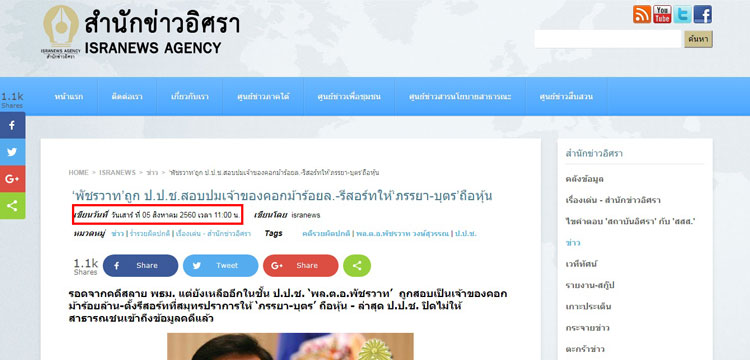750x360 pixels.
Task: Open the green share icon in floating sidebar
Action: [12, 206]
